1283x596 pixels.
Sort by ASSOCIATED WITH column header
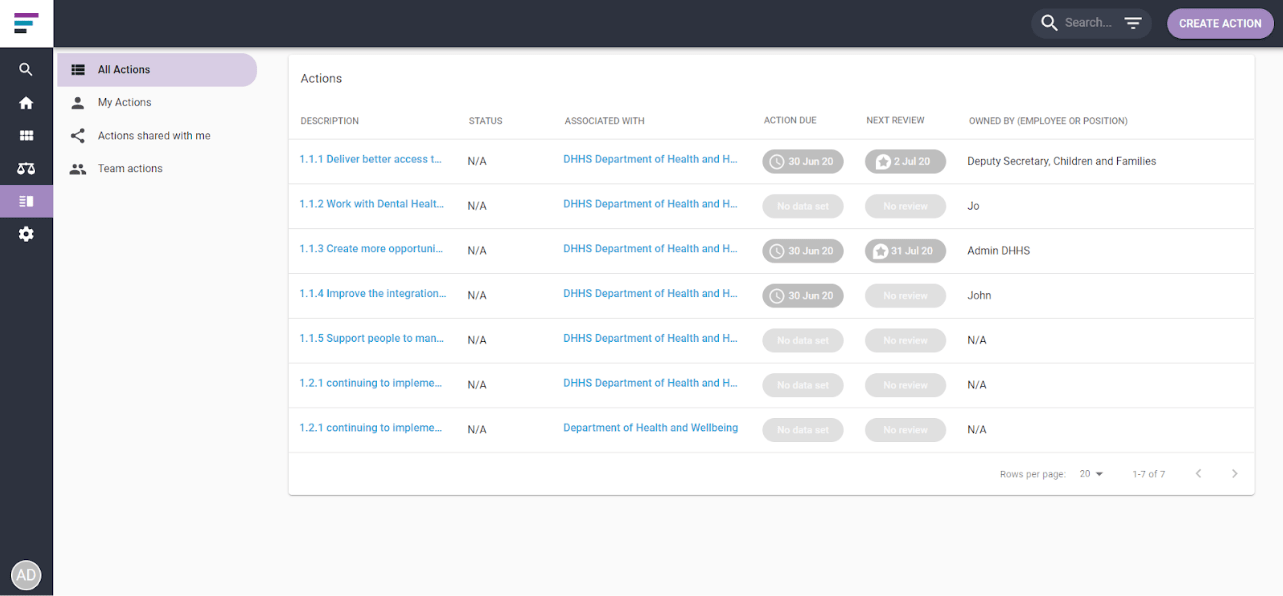604,121
